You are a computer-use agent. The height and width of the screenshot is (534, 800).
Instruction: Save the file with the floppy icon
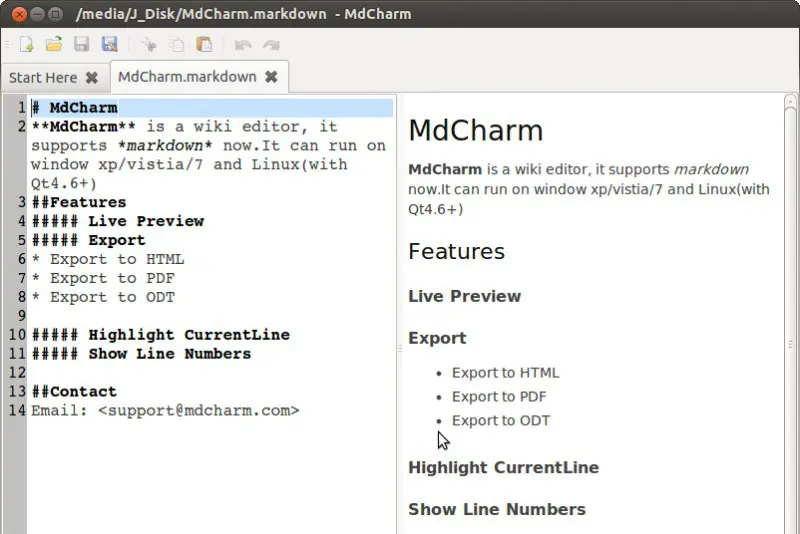click(82, 44)
